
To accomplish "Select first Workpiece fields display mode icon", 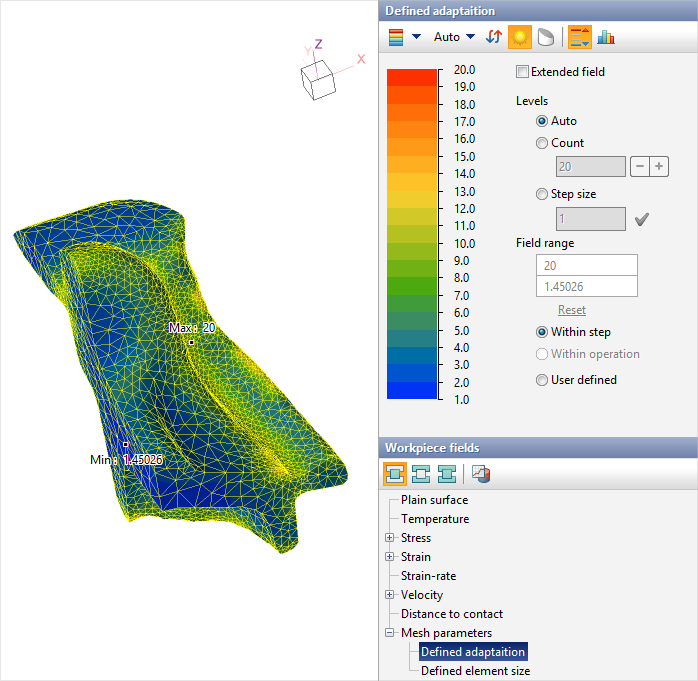I will point(395,473).
